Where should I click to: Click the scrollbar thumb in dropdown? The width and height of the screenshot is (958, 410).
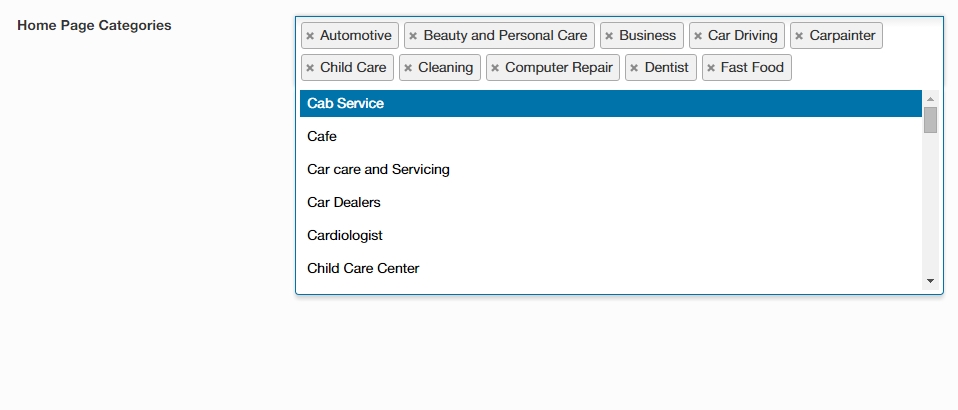(x=930, y=120)
